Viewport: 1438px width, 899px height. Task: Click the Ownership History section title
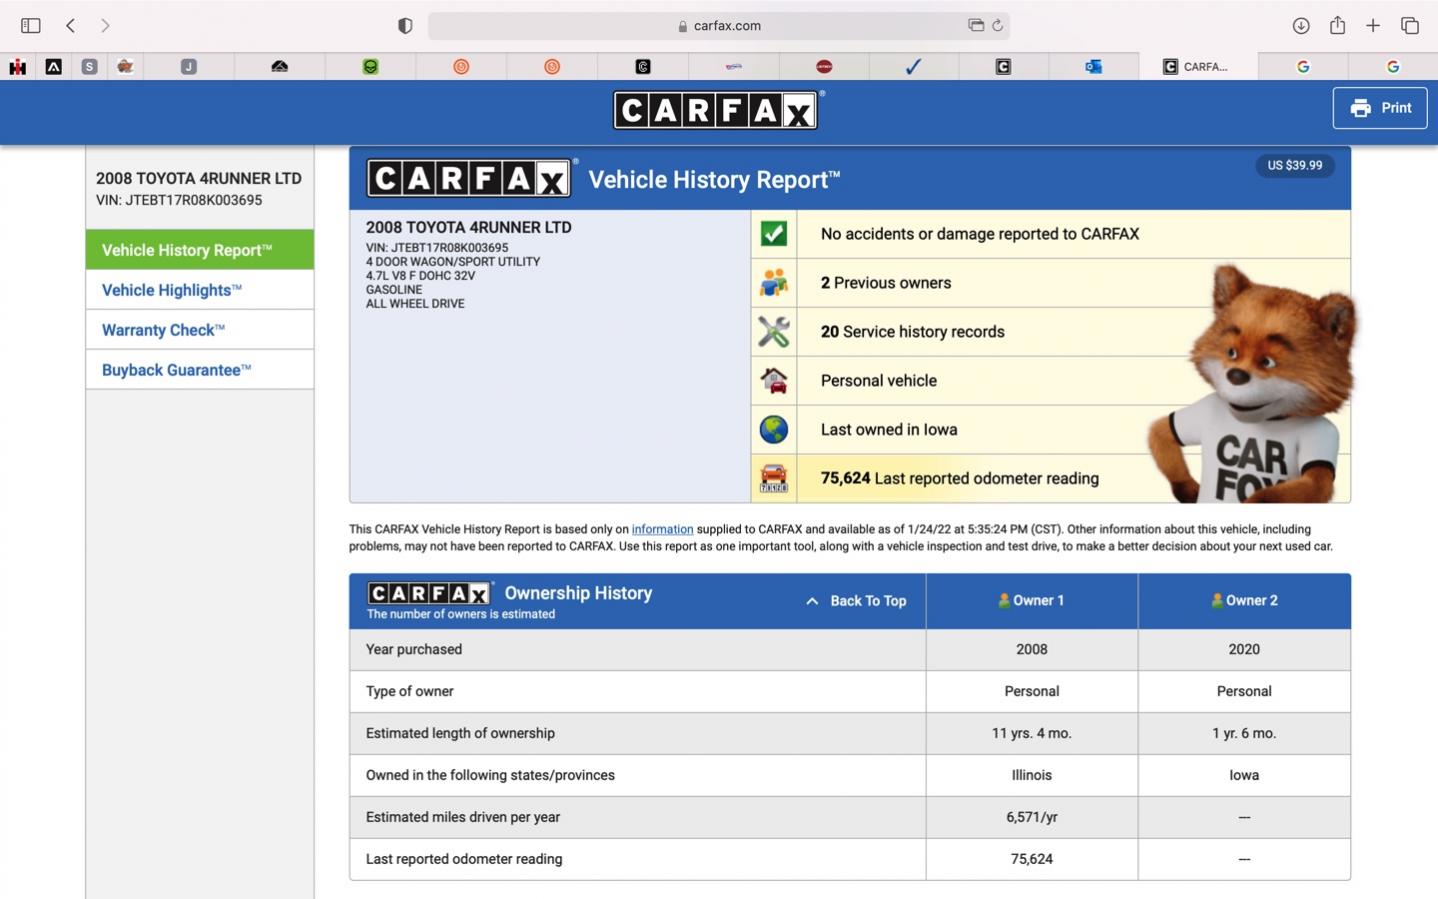click(578, 593)
